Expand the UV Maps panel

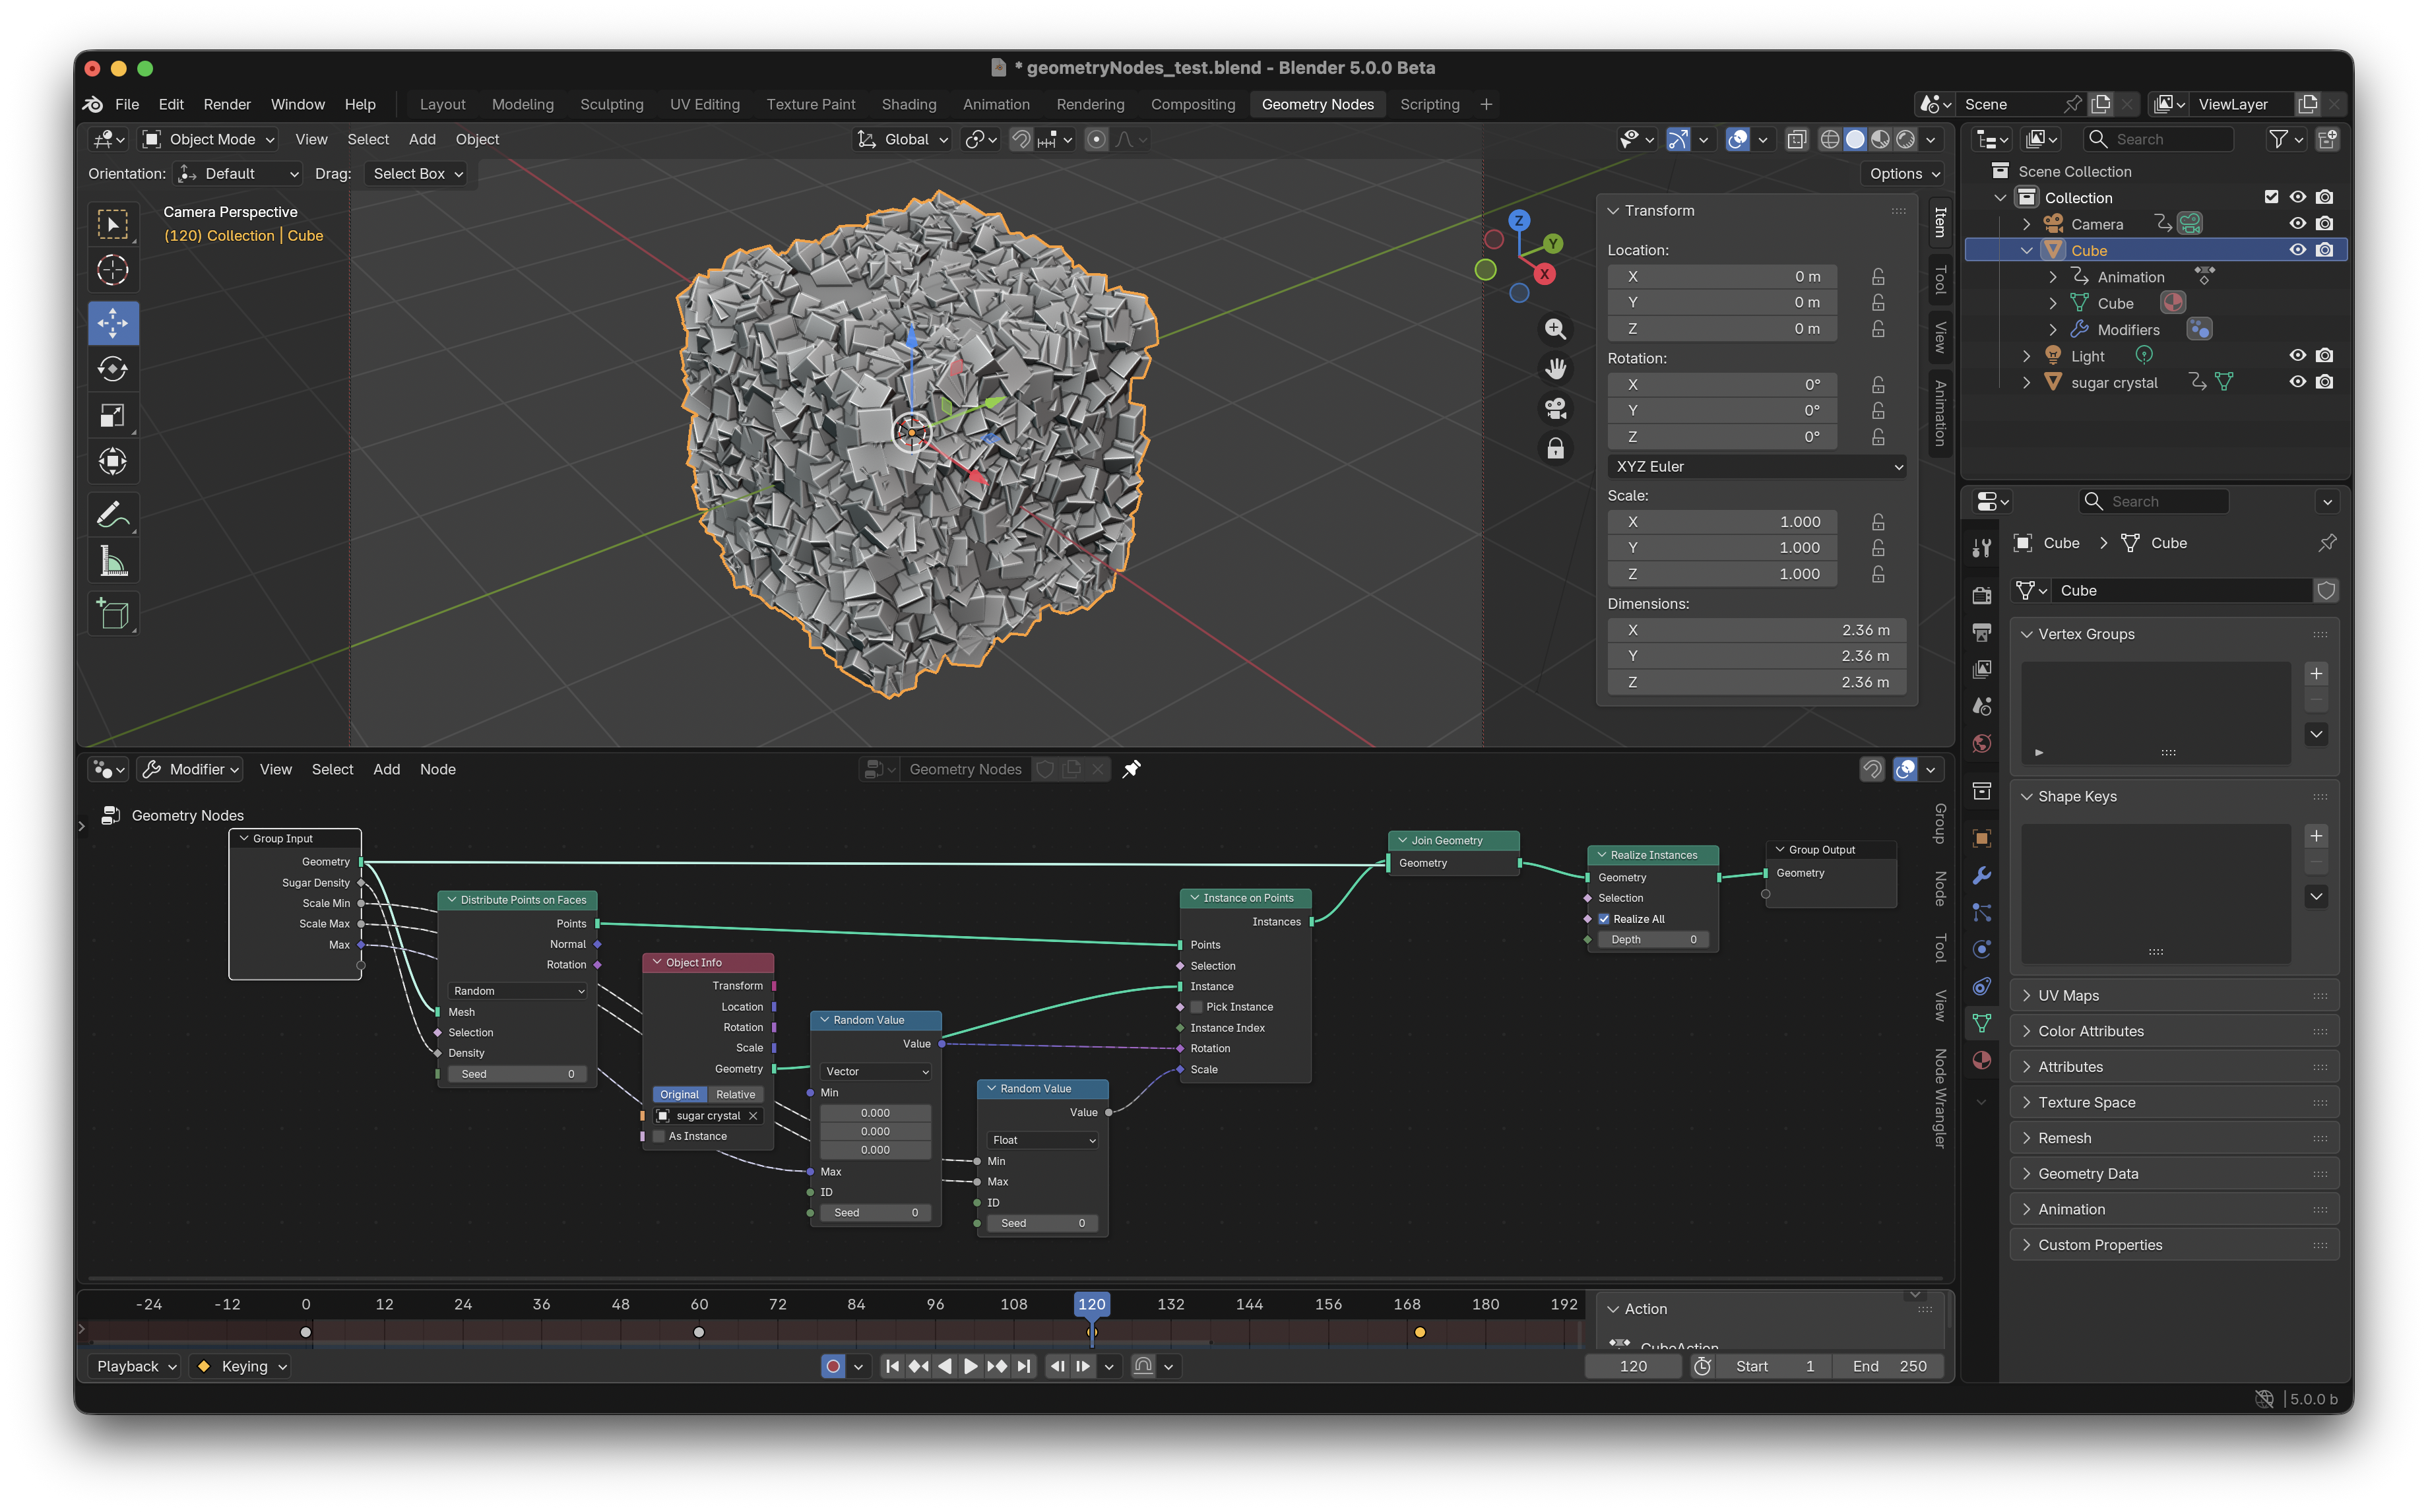tap(2068, 996)
